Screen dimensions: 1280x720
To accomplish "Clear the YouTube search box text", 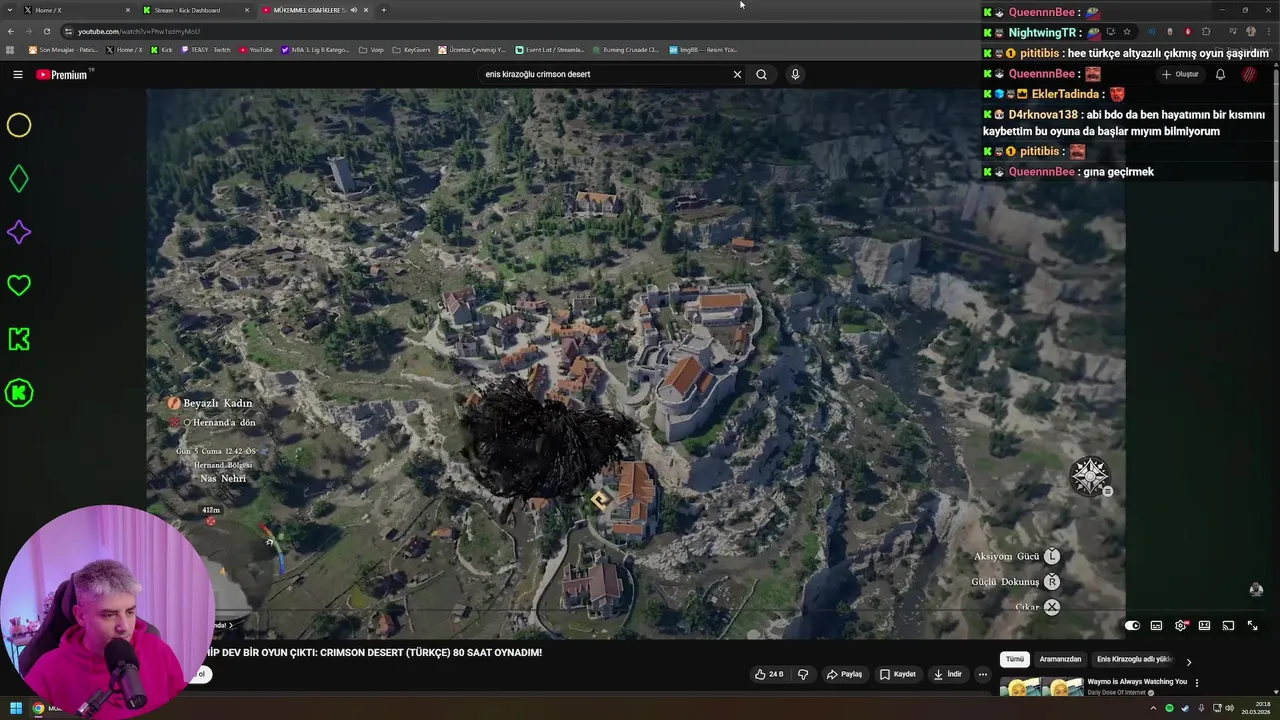I will pyautogui.click(x=737, y=74).
